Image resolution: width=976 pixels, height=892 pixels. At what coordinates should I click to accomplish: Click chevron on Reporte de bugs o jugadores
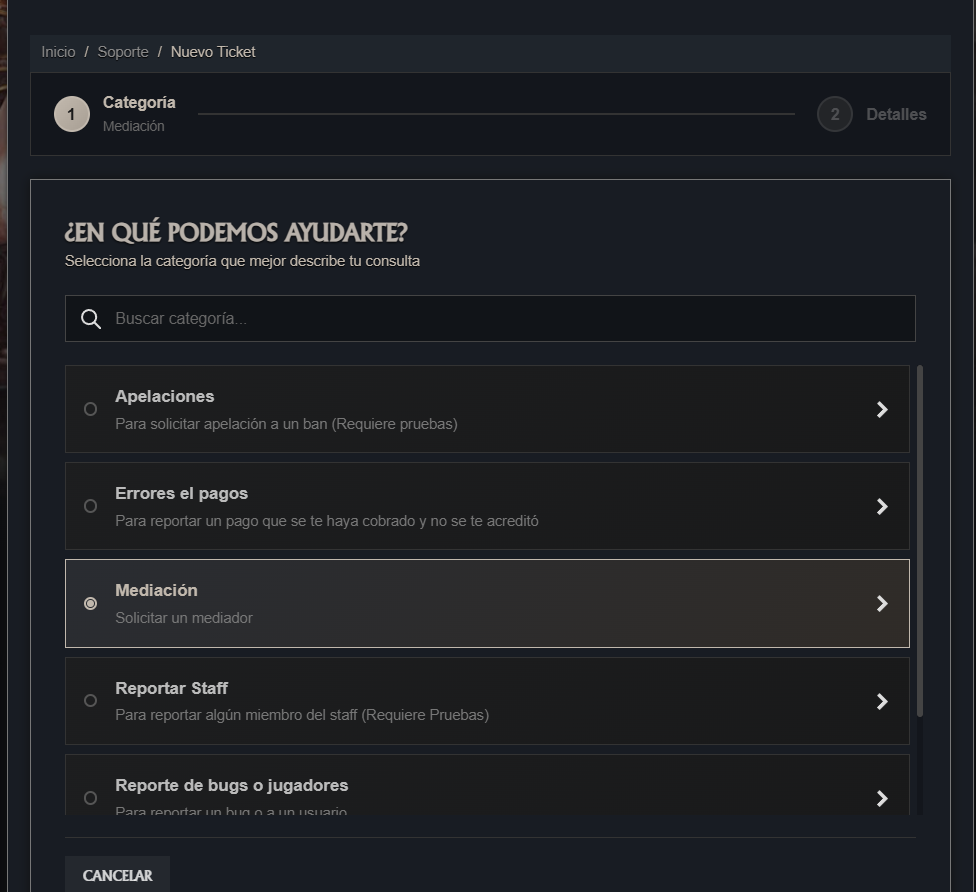point(882,798)
